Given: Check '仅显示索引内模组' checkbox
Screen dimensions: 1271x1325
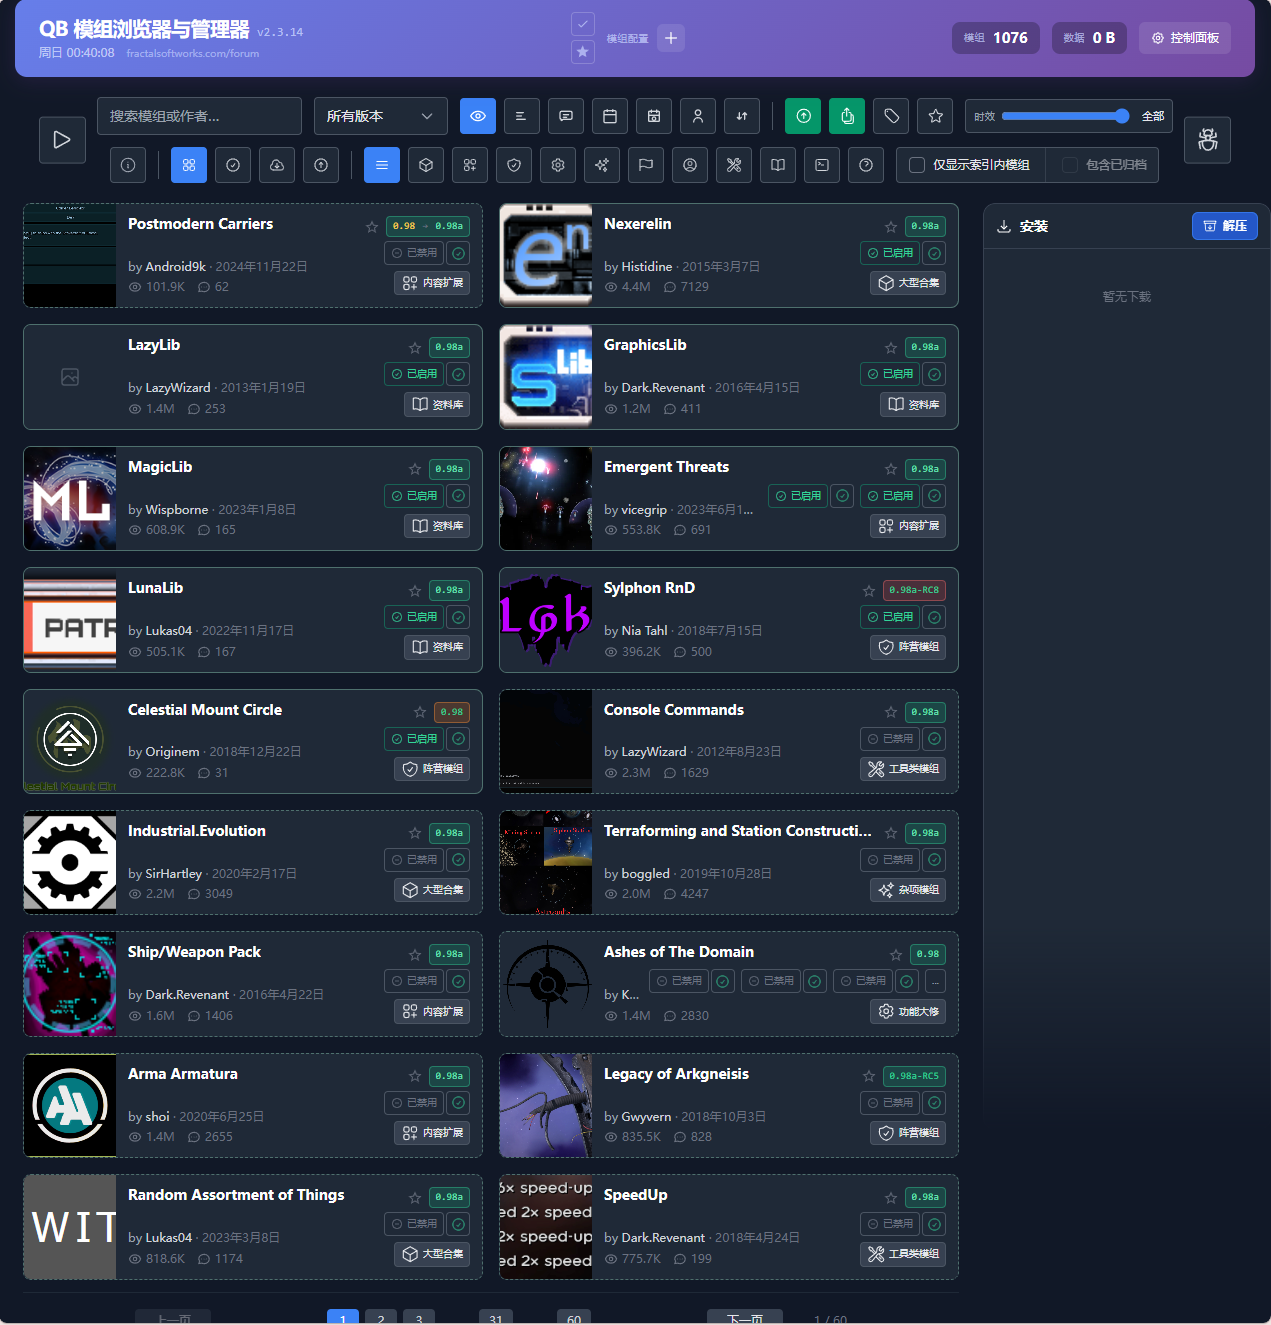Looking at the screenshot, I should click(917, 165).
